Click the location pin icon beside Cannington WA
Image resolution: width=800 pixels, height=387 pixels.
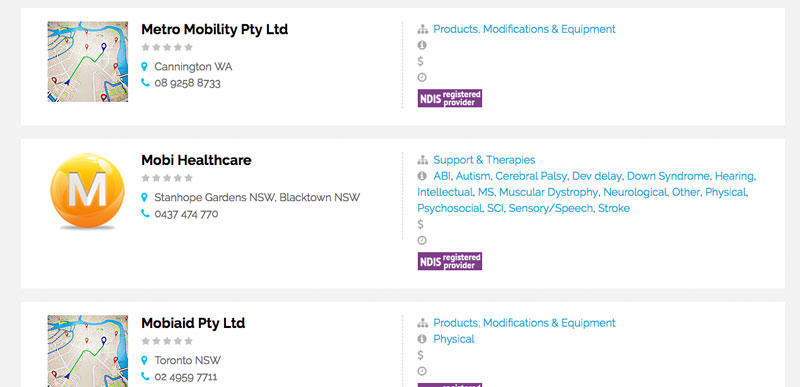tap(144, 67)
